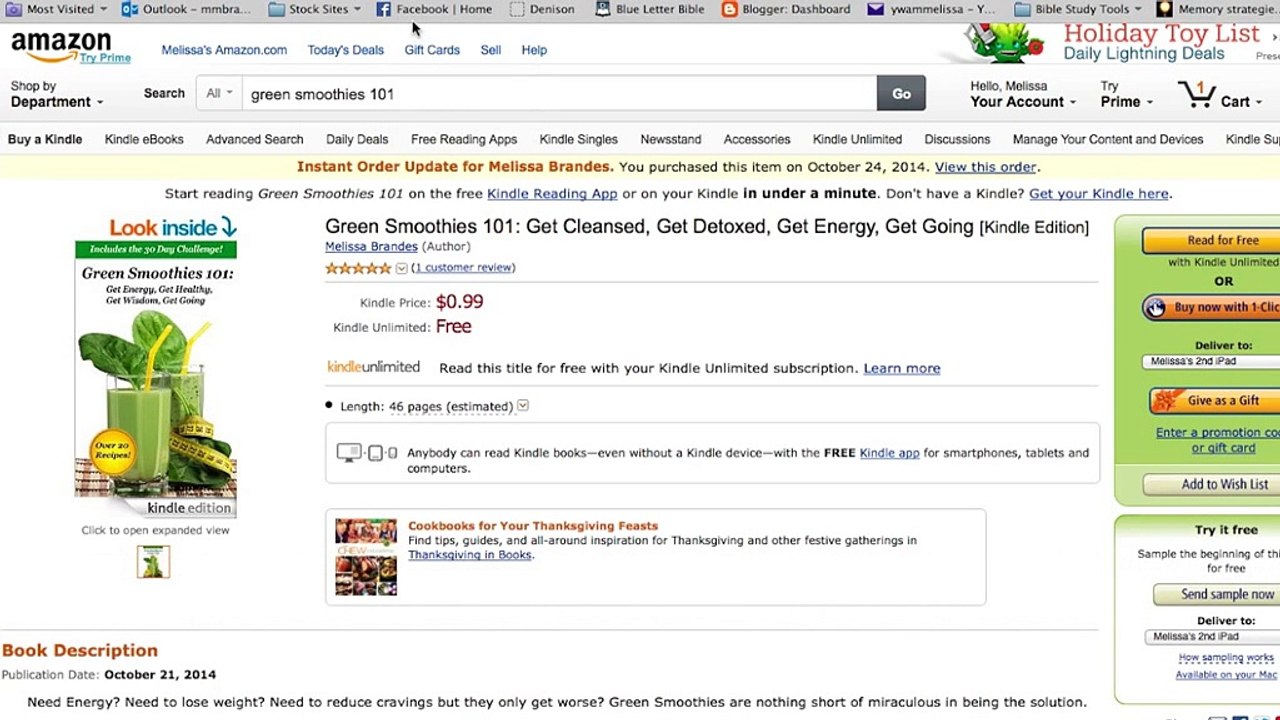
Task: Open the Thanksgiving in Books link
Action: click(x=469, y=555)
